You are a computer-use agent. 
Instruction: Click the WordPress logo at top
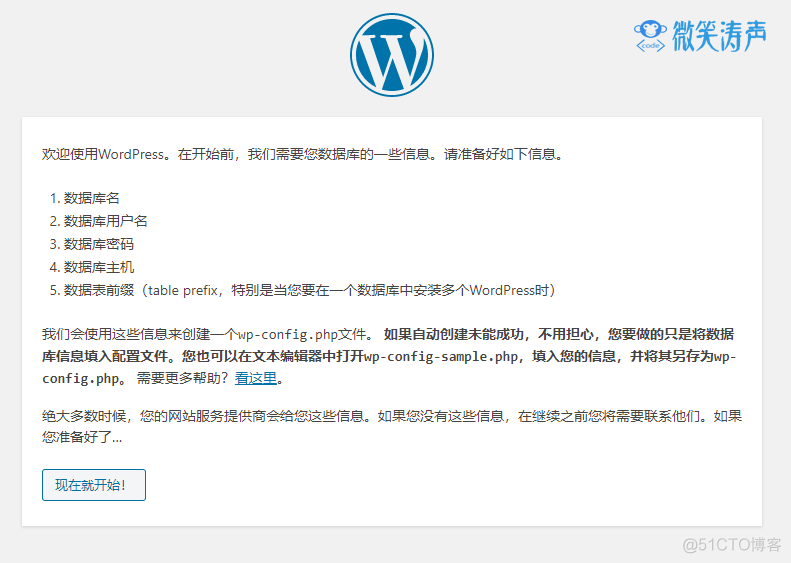(392, 55)
